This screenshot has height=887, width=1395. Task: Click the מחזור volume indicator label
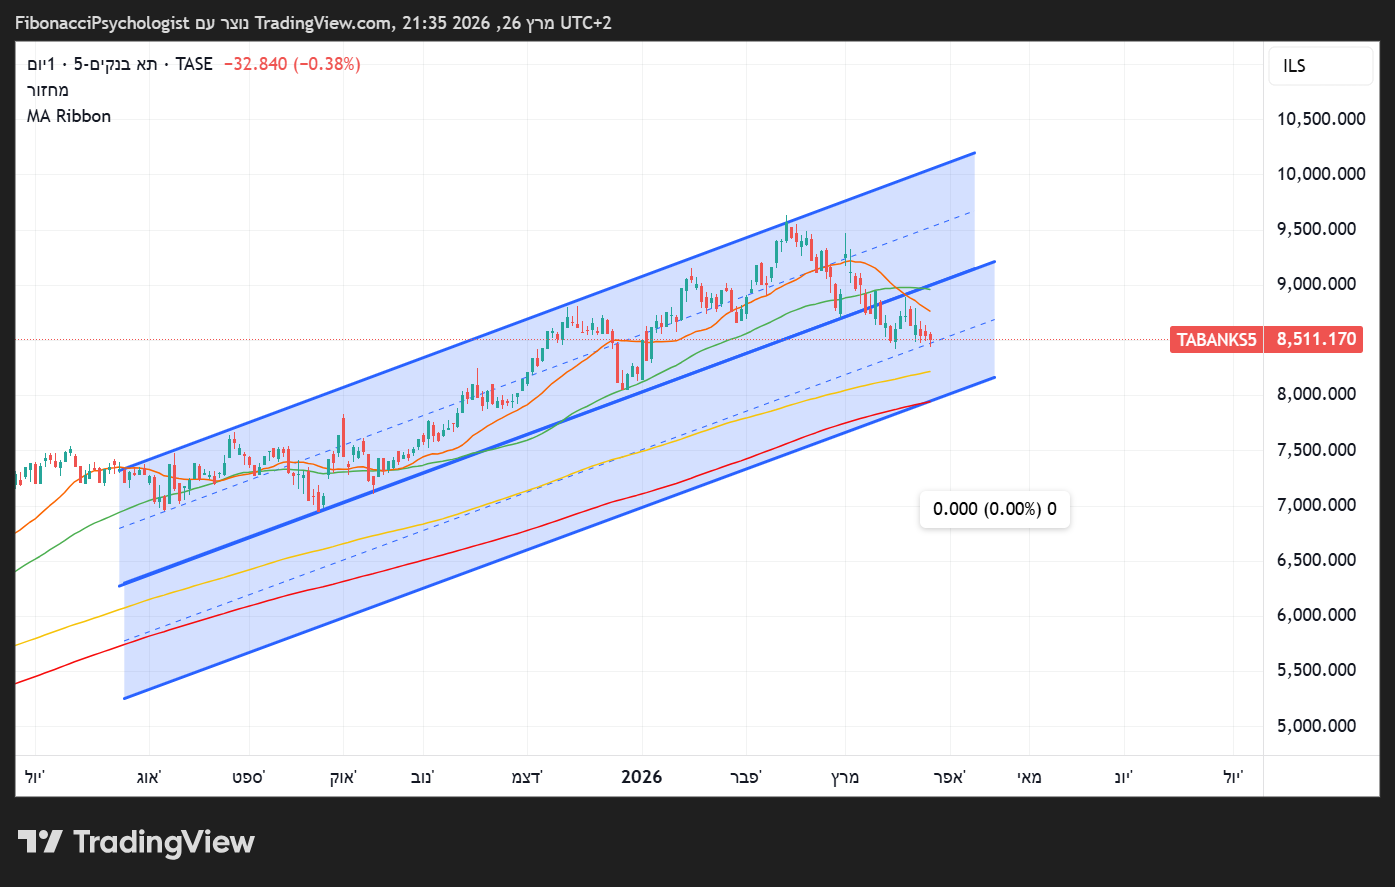click(x=48, y=90)
